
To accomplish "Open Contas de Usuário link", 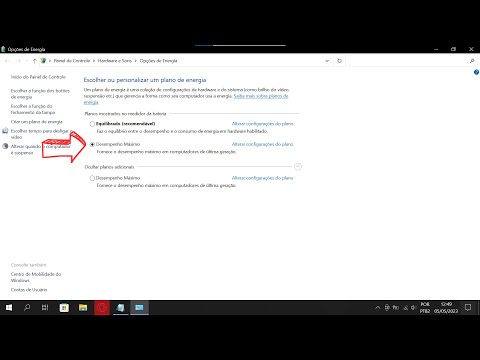I will pyautogui.click(x=29, y=290).
